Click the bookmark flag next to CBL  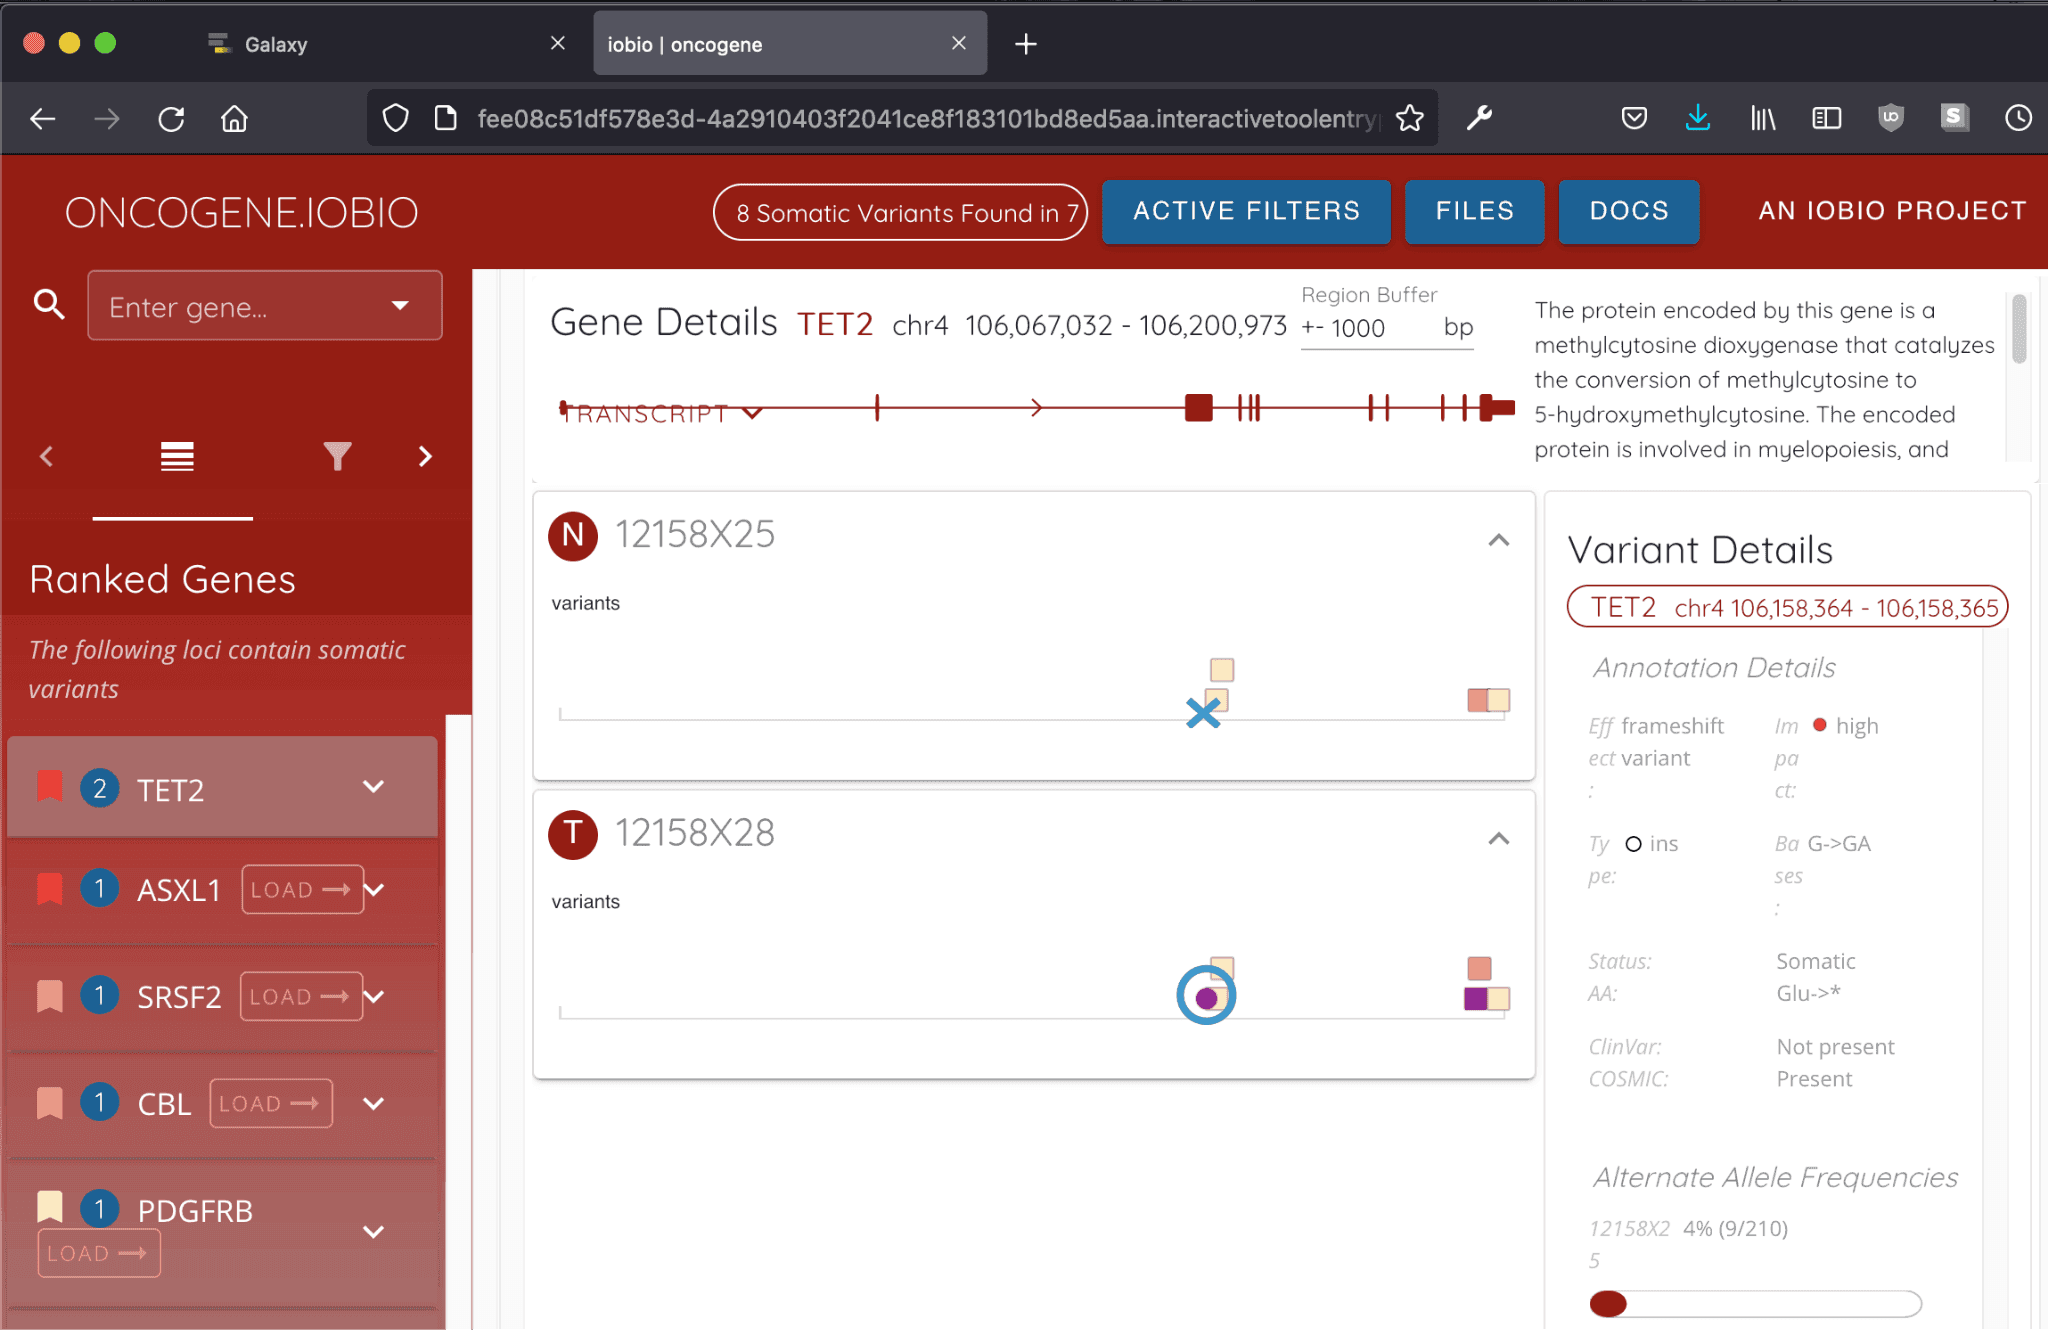coord(50,1102)
